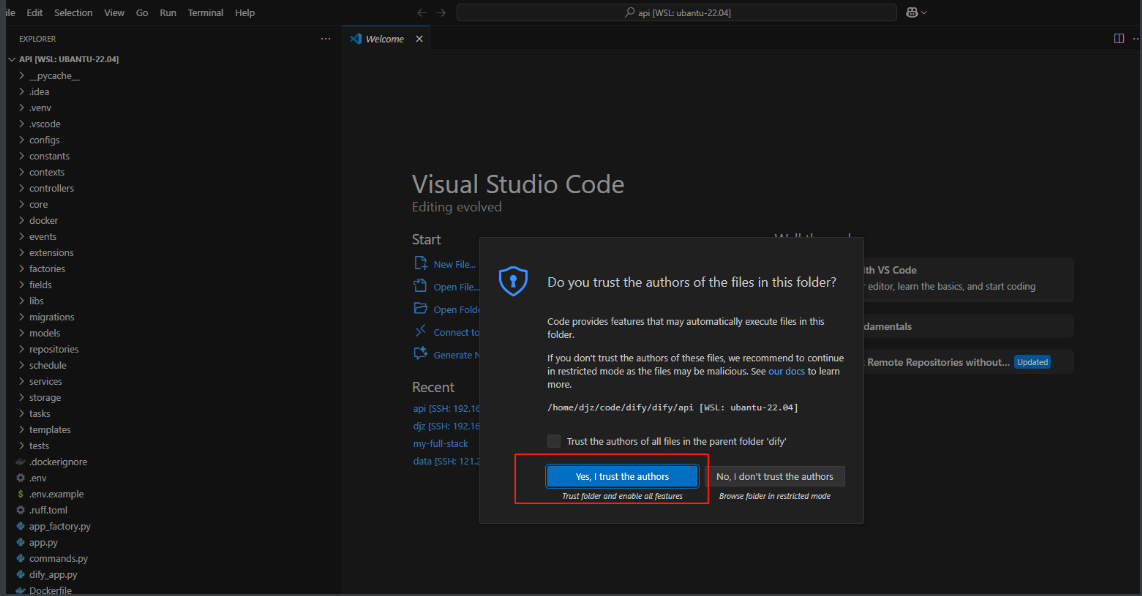
Task: Open the 'our docs' link in dialog
Action: (x=787, y=372)
